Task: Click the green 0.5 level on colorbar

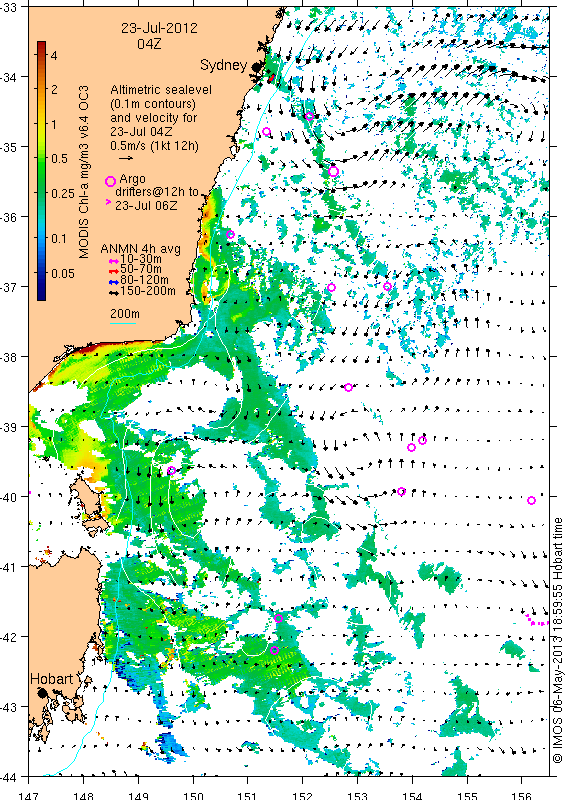Action: pyautogui.click(x=42, y=158)
